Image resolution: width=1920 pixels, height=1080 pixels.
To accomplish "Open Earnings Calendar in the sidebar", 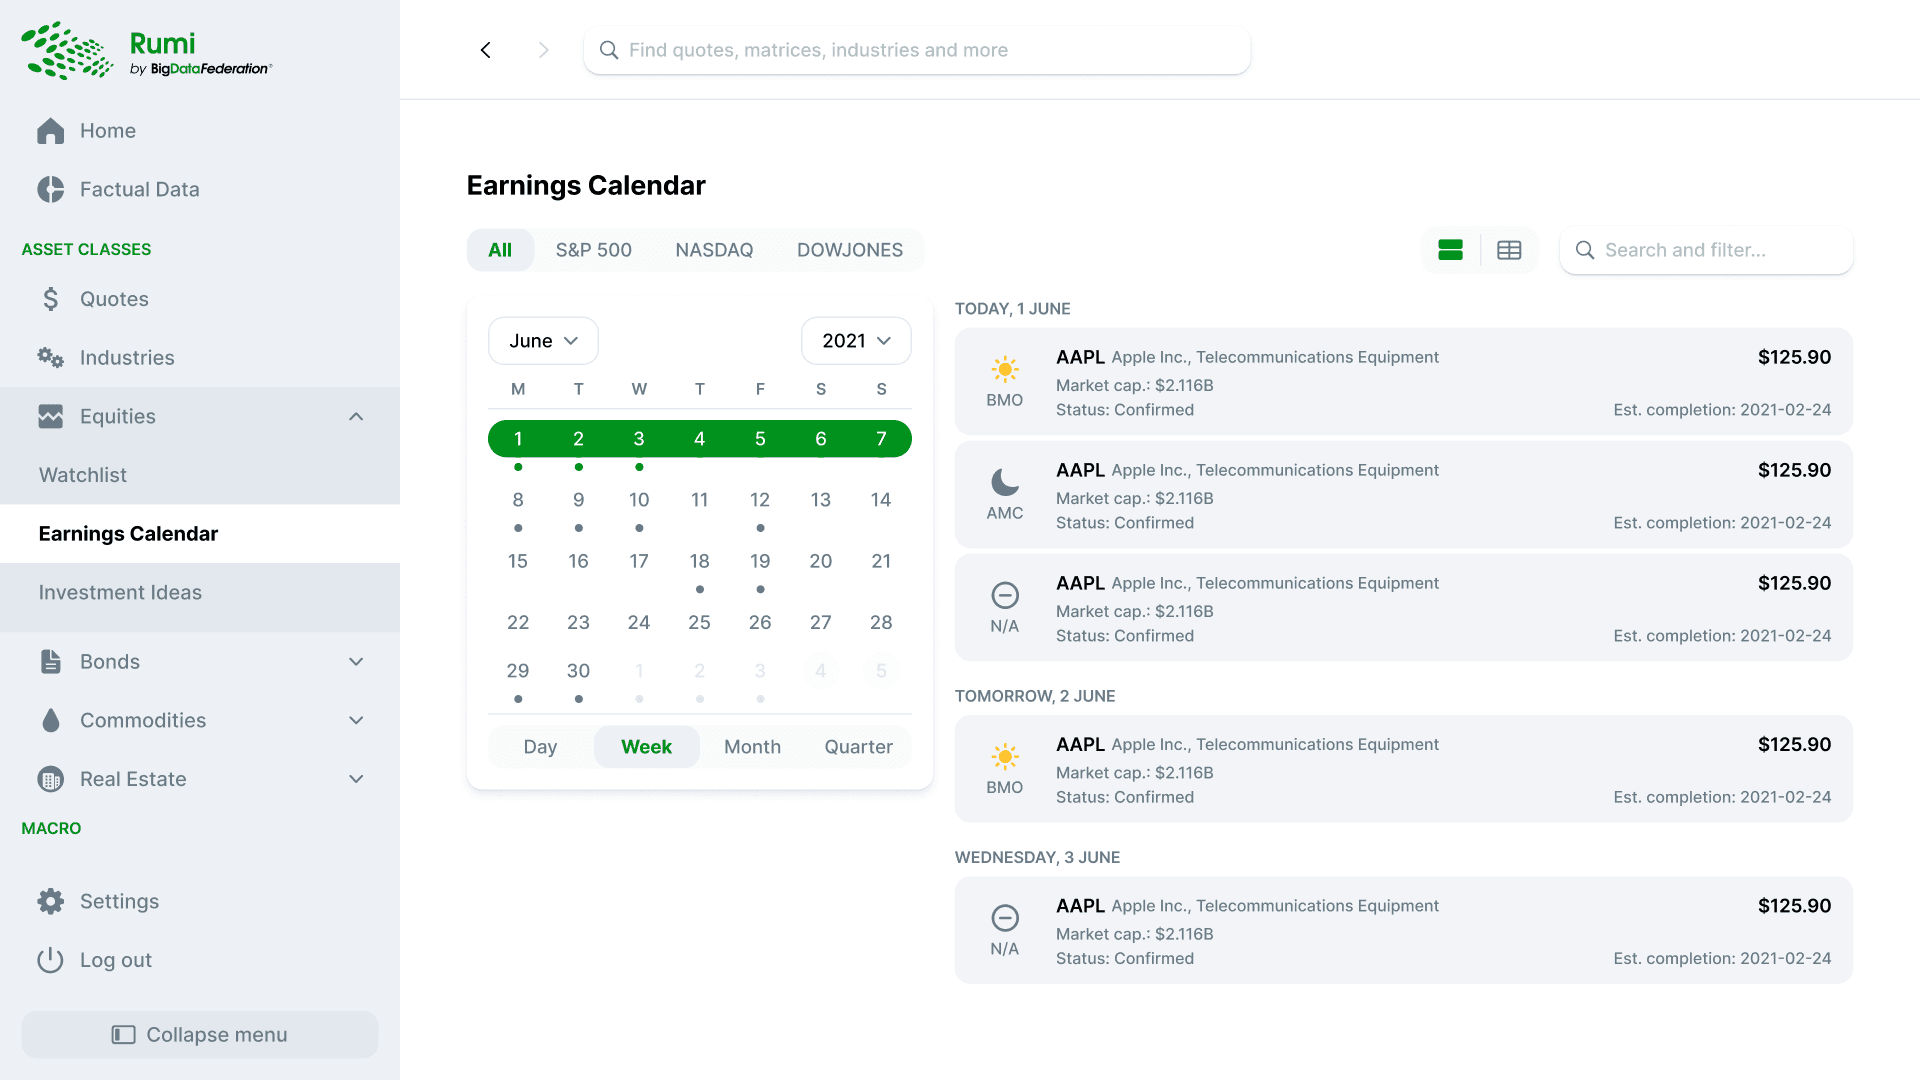I will point(200,534).
